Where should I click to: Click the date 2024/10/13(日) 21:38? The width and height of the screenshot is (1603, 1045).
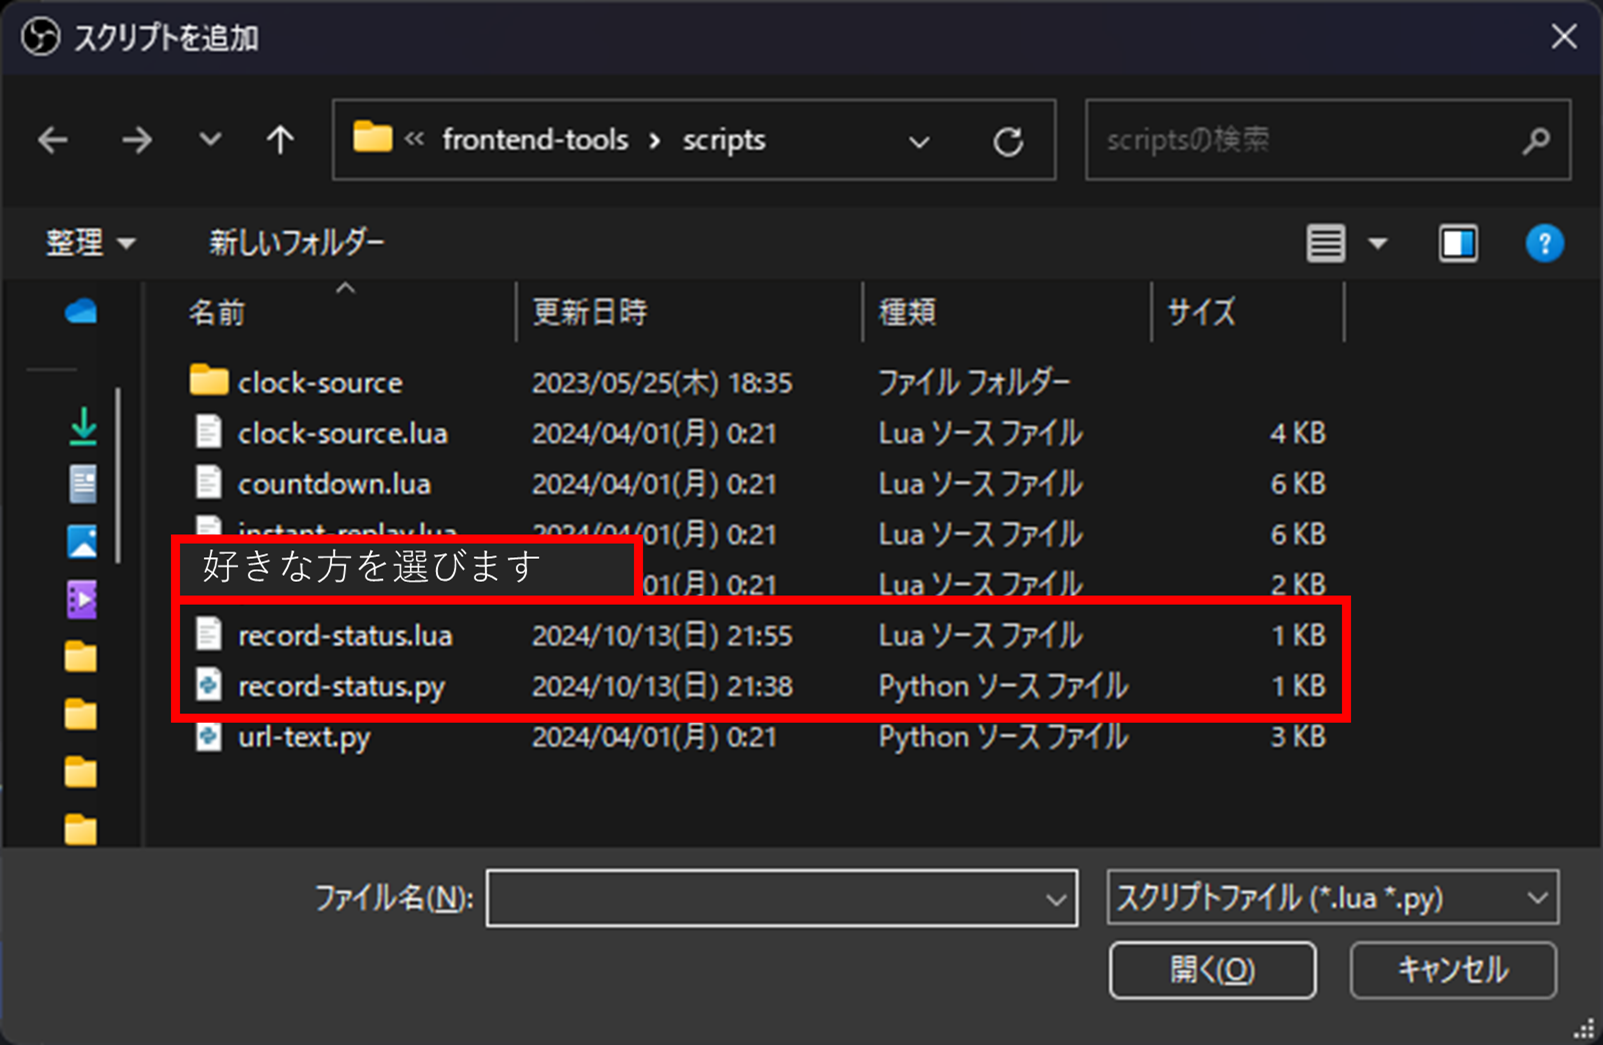click(x=662, y=687)
